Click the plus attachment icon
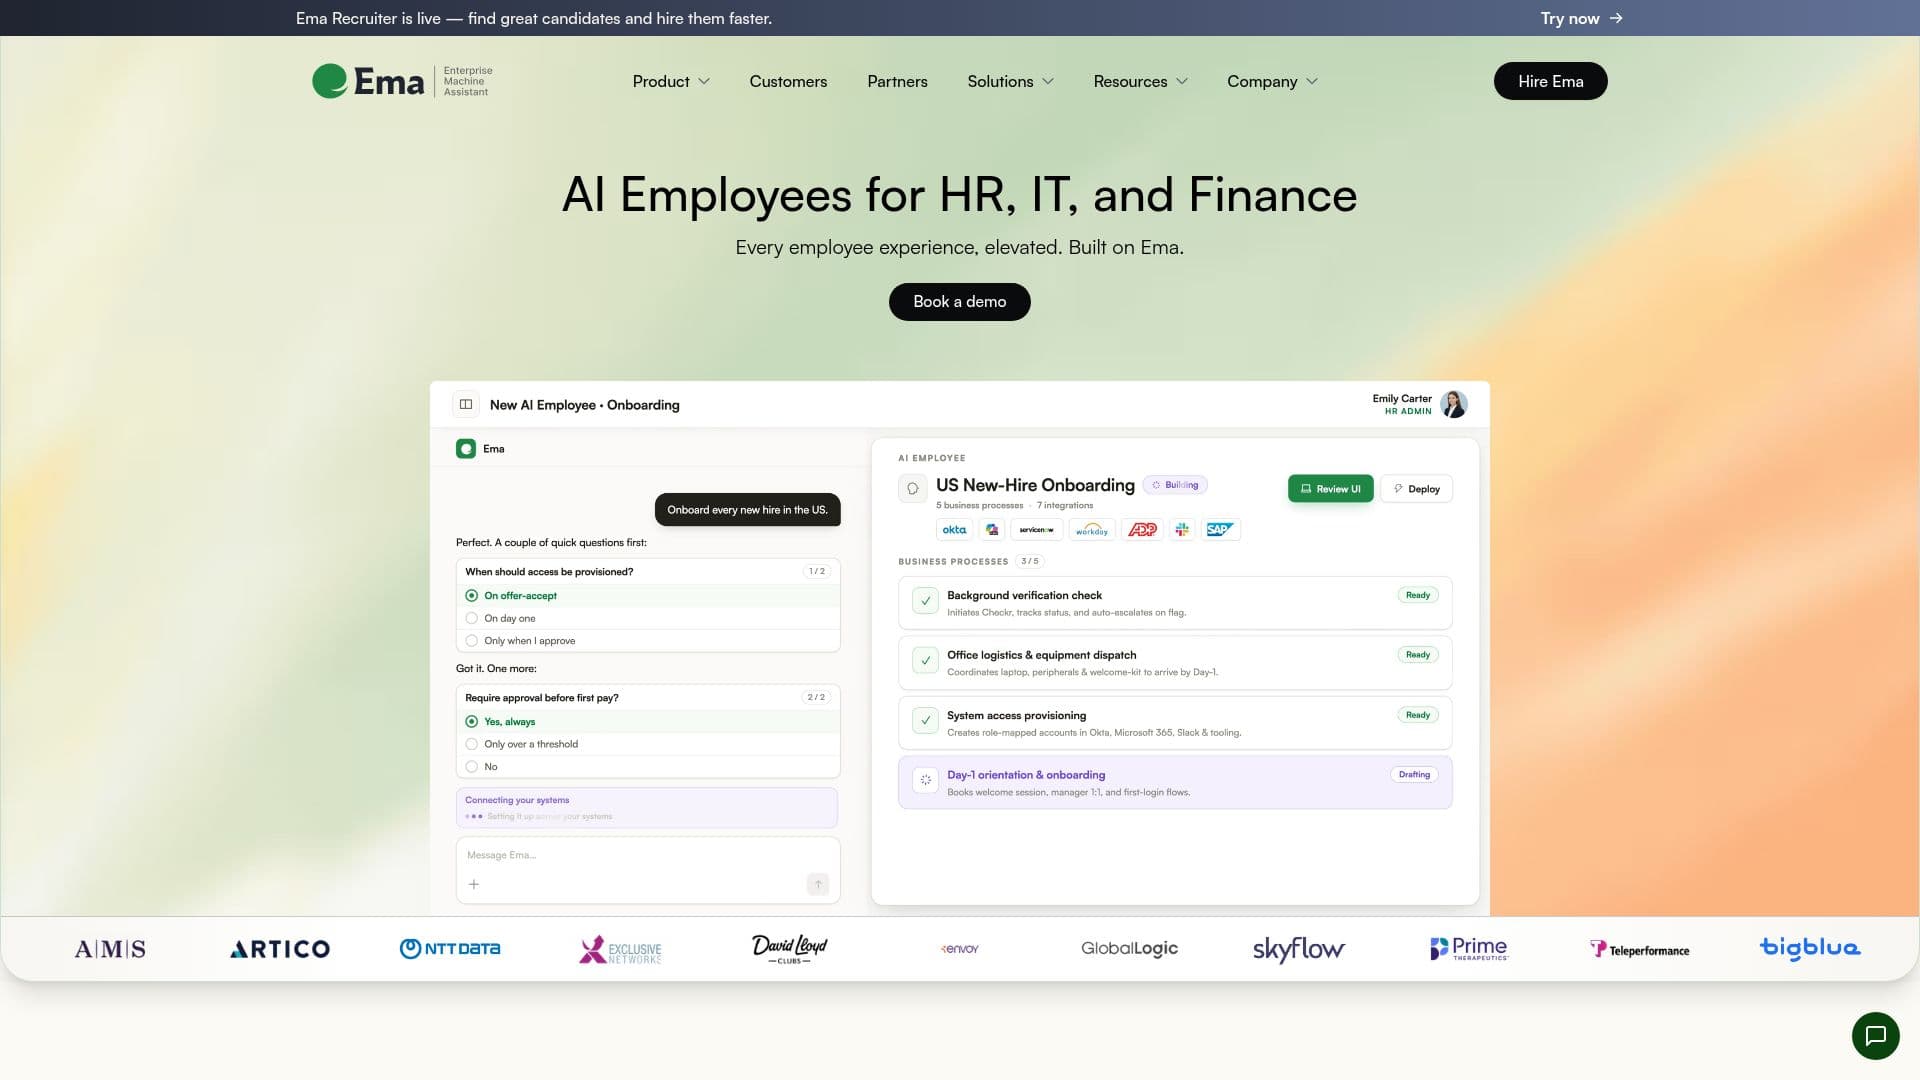The image size is (1920, 1080). pyautogui.click(x=474, y=884)
